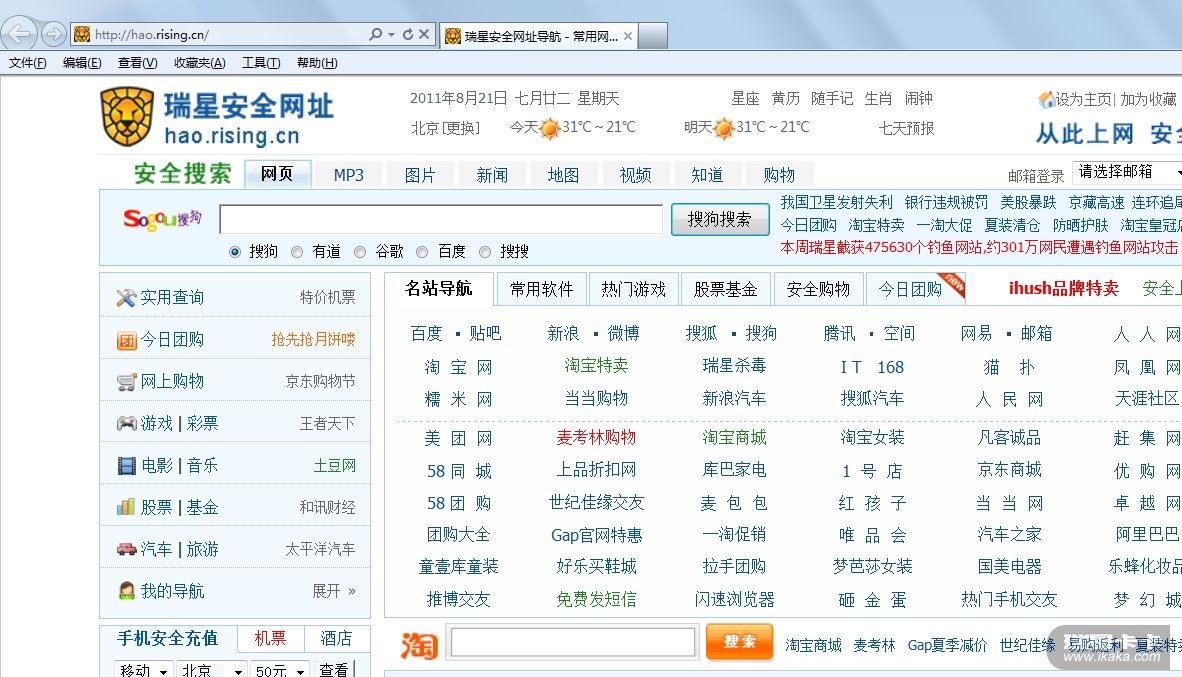Click the 北京 [更换] city link
This screenshot has height=677, width=1182.
pyautogui.click(x=446, y=128)
